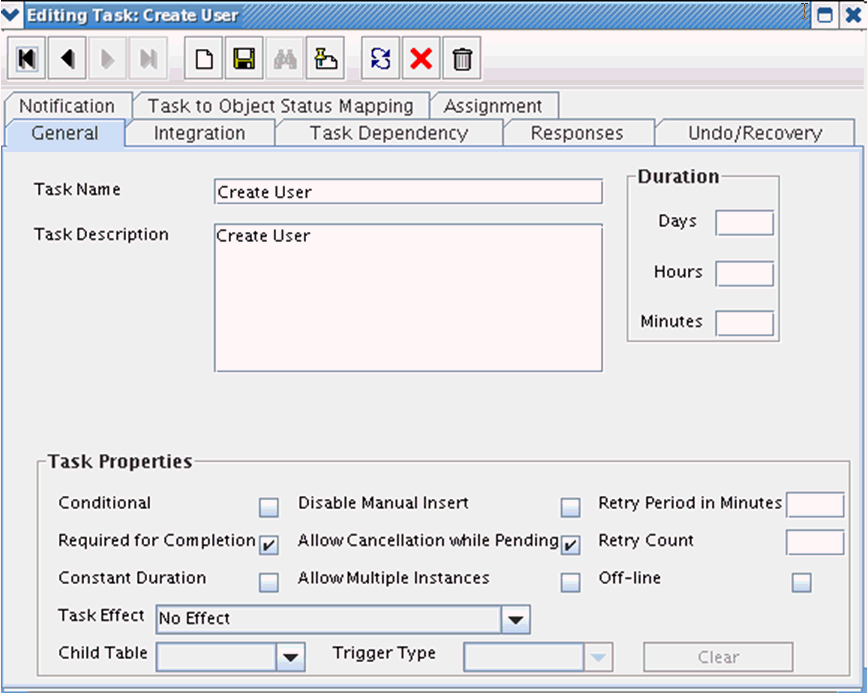The image size is (868, 693).
Task: Click the Clear button
Action: click(718, 657)
